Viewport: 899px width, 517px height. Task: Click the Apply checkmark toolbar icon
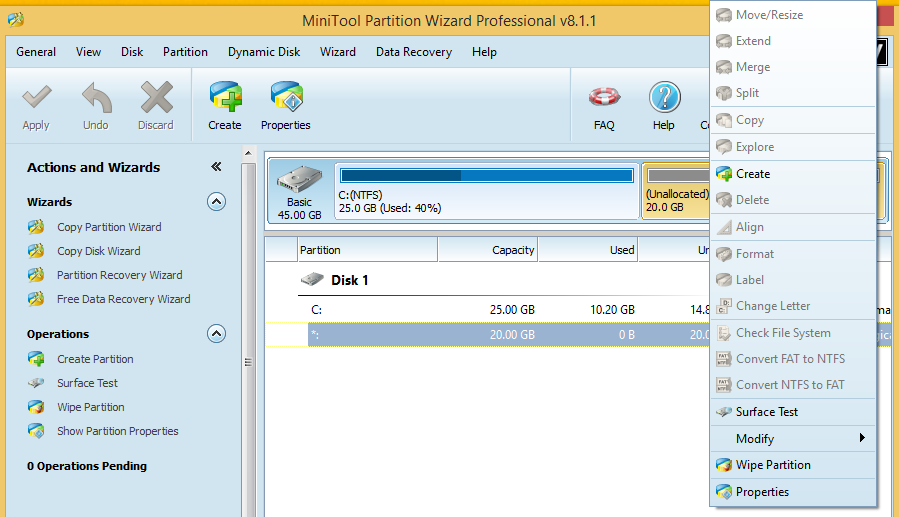pyautogui.click(x=37, y=97)
